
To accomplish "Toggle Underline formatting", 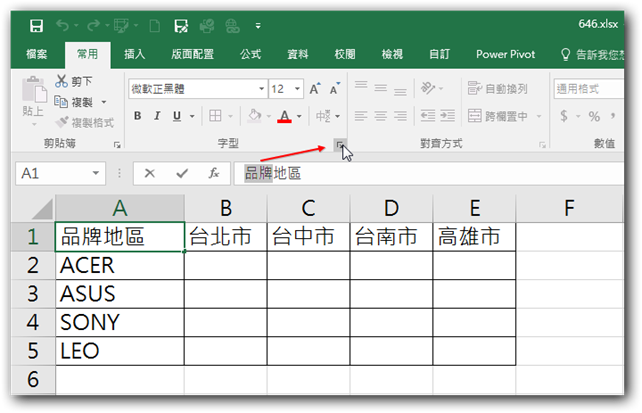I will [x=177, y=116].
